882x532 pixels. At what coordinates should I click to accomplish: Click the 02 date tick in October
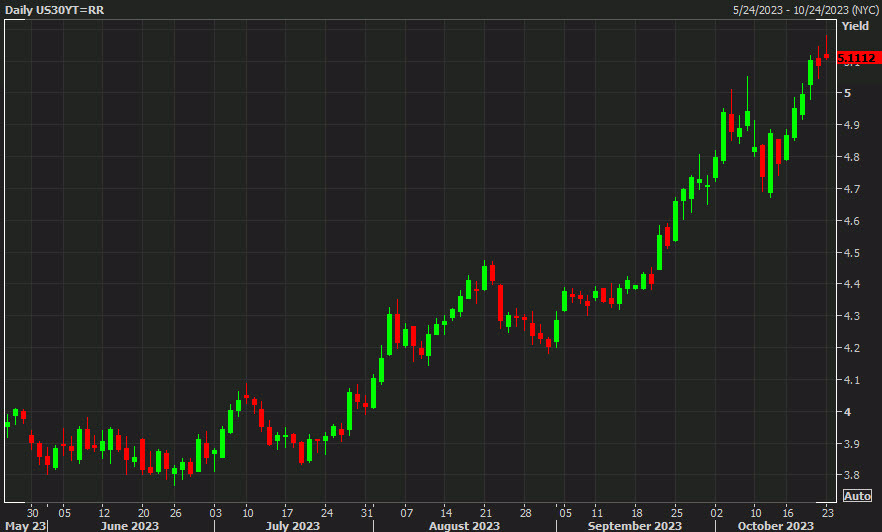[x=716, y=513]
